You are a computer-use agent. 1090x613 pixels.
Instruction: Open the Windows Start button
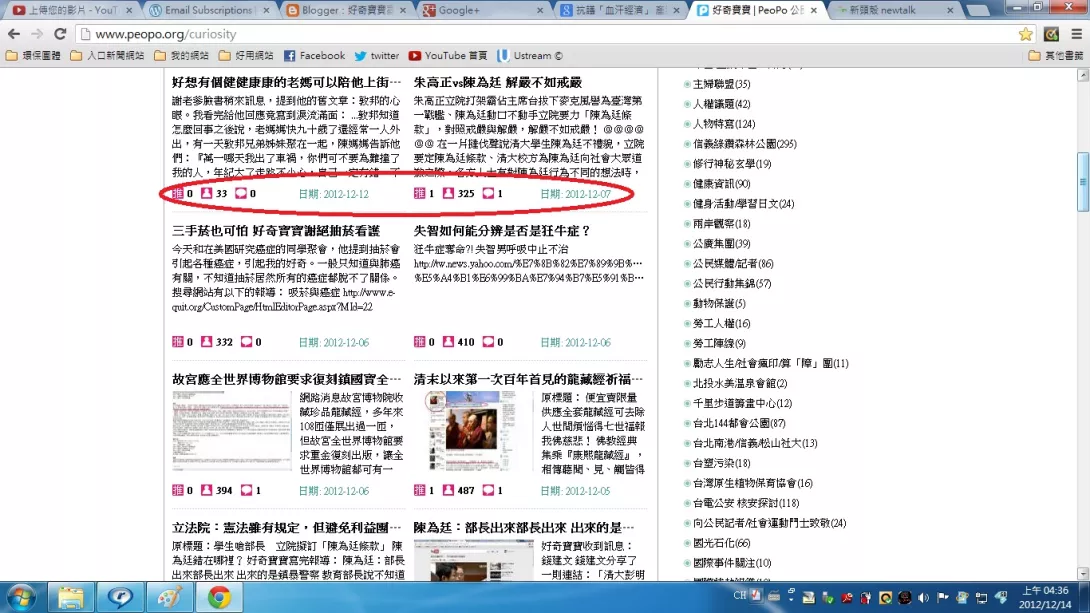(22, 598)
